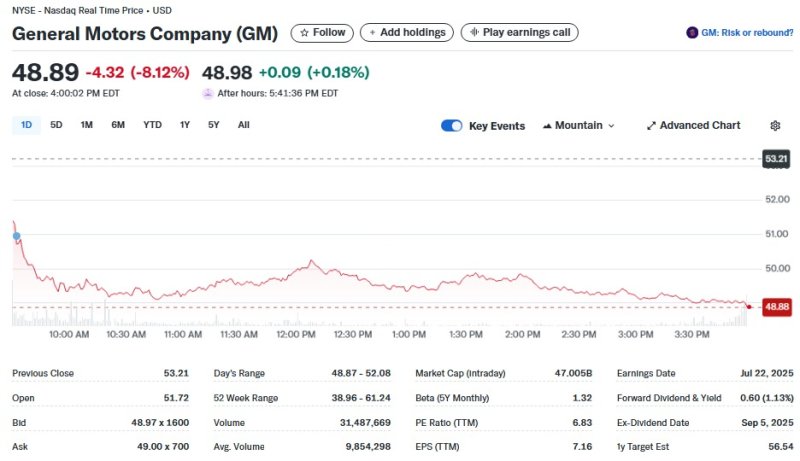Click the Forward Dividend & Yield value 0.60 (1.13%)

[x=767, y=398]
